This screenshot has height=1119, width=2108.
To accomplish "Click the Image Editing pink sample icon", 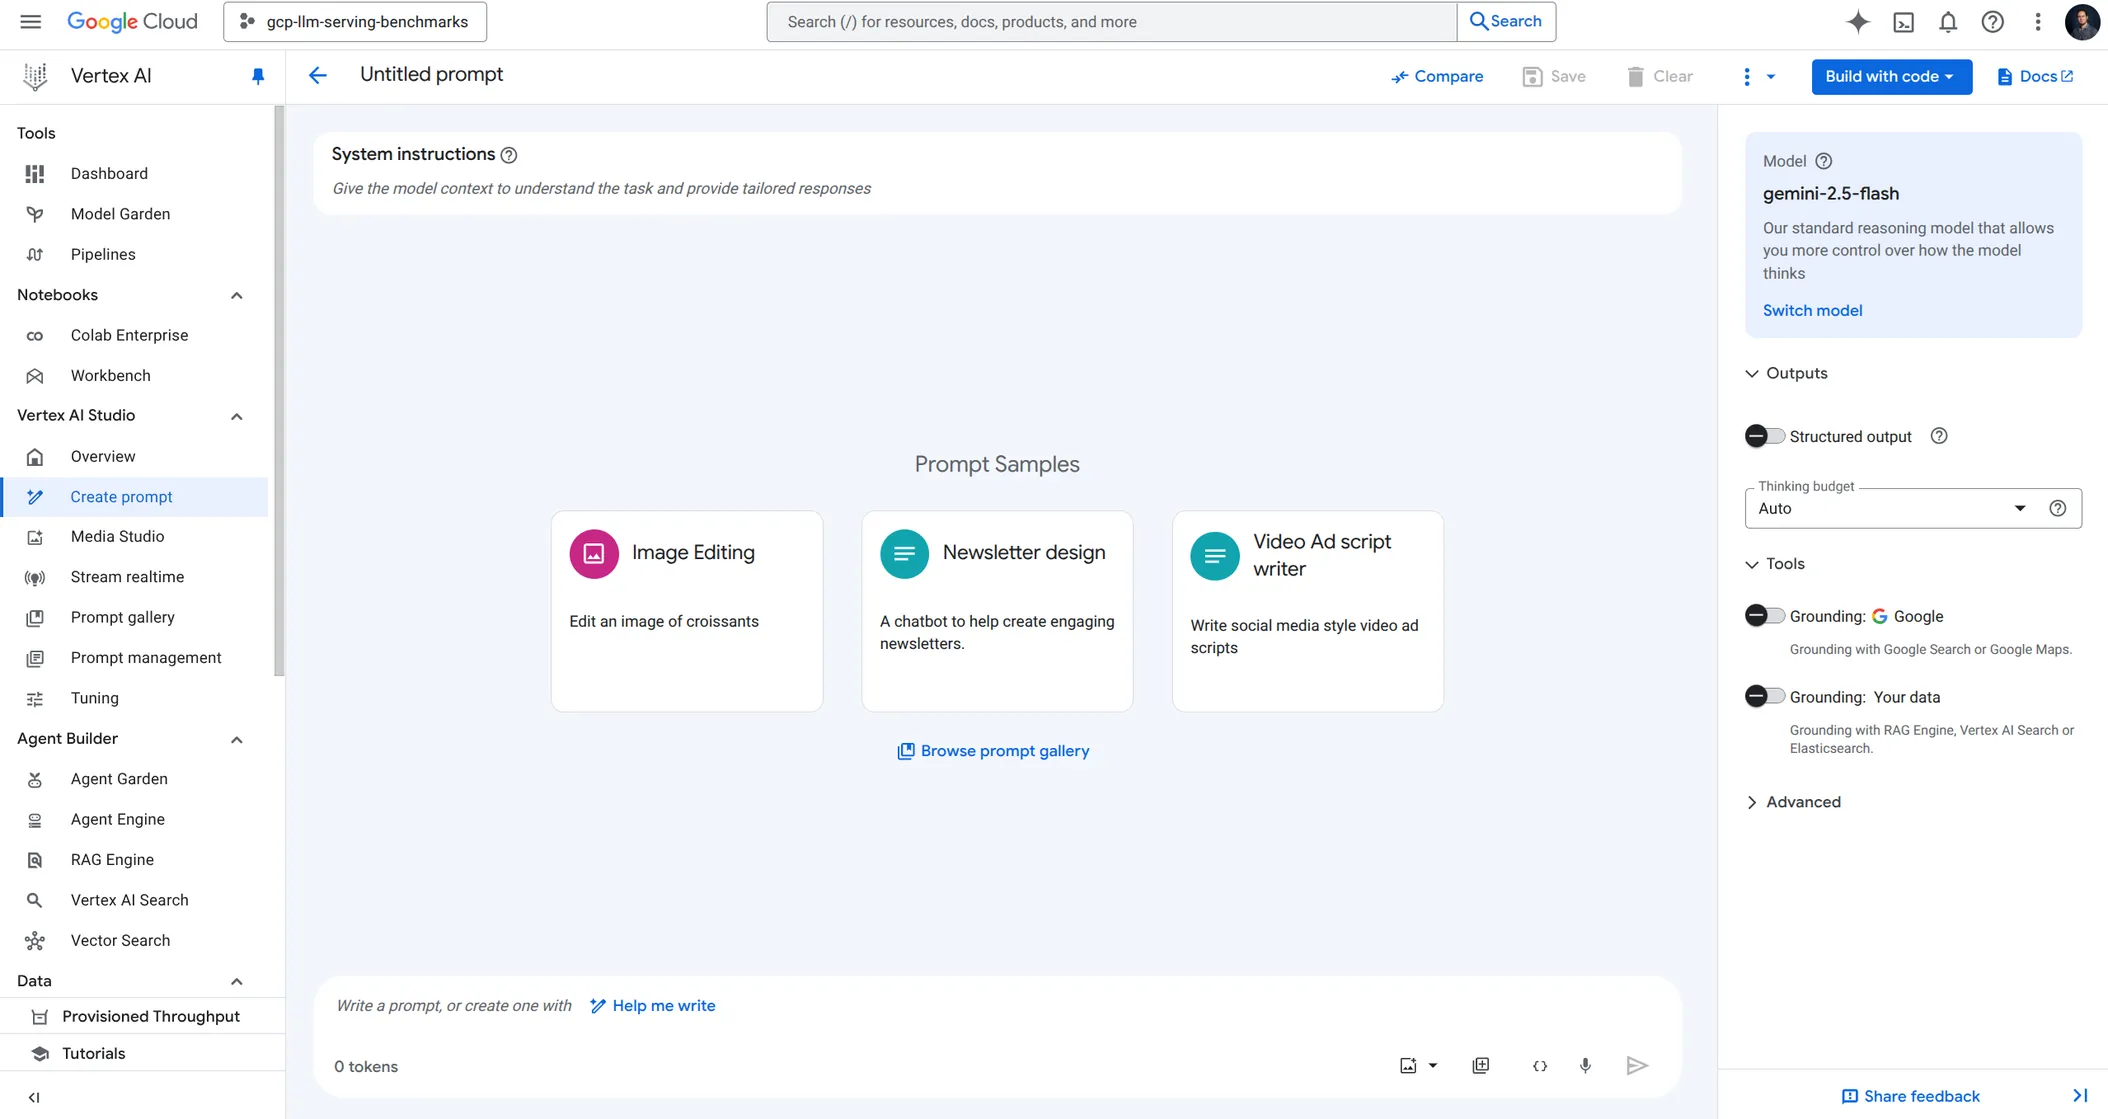I will click(x=594, y=553).
